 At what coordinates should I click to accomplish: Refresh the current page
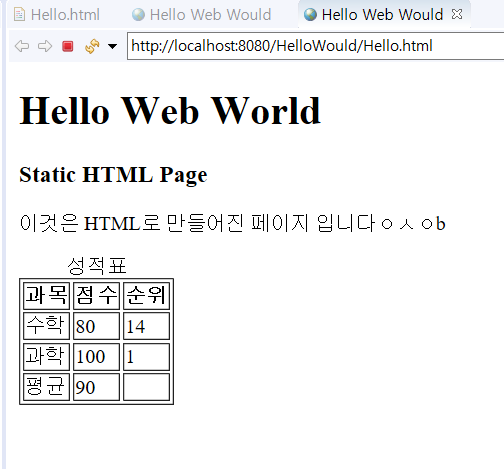[92, 46]
